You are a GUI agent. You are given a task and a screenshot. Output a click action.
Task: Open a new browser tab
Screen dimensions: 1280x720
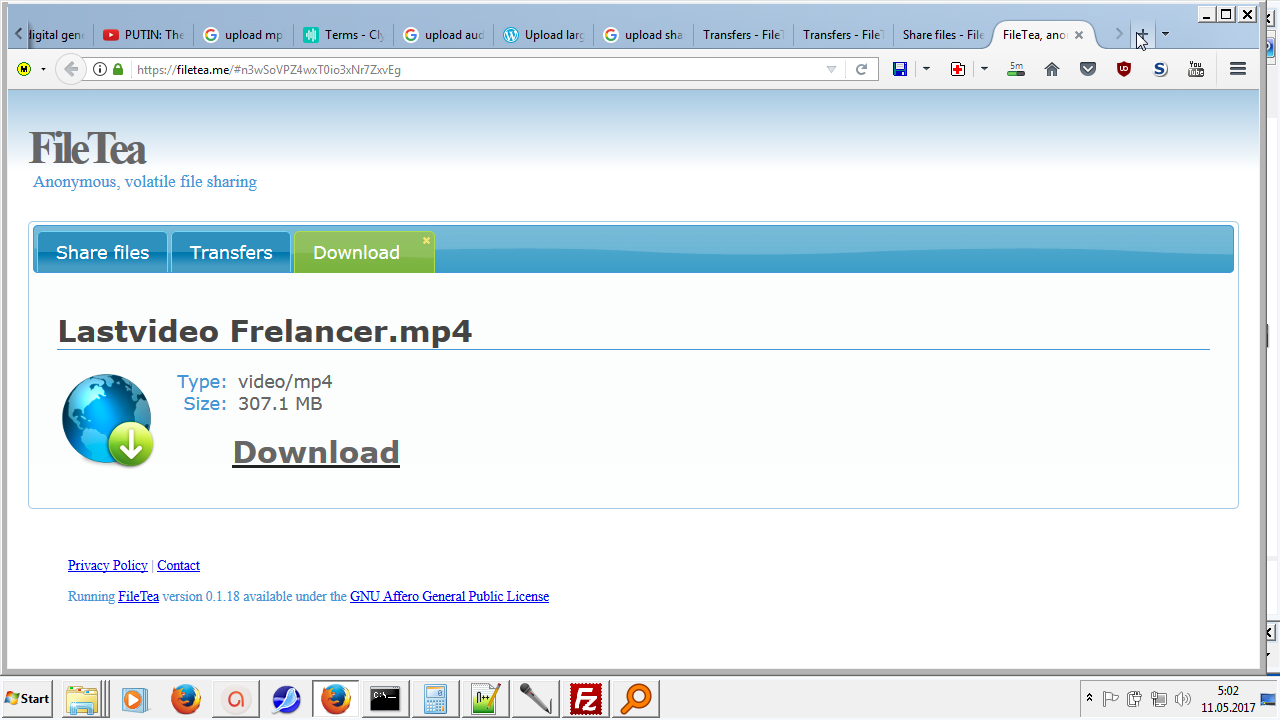point(1141,34)
